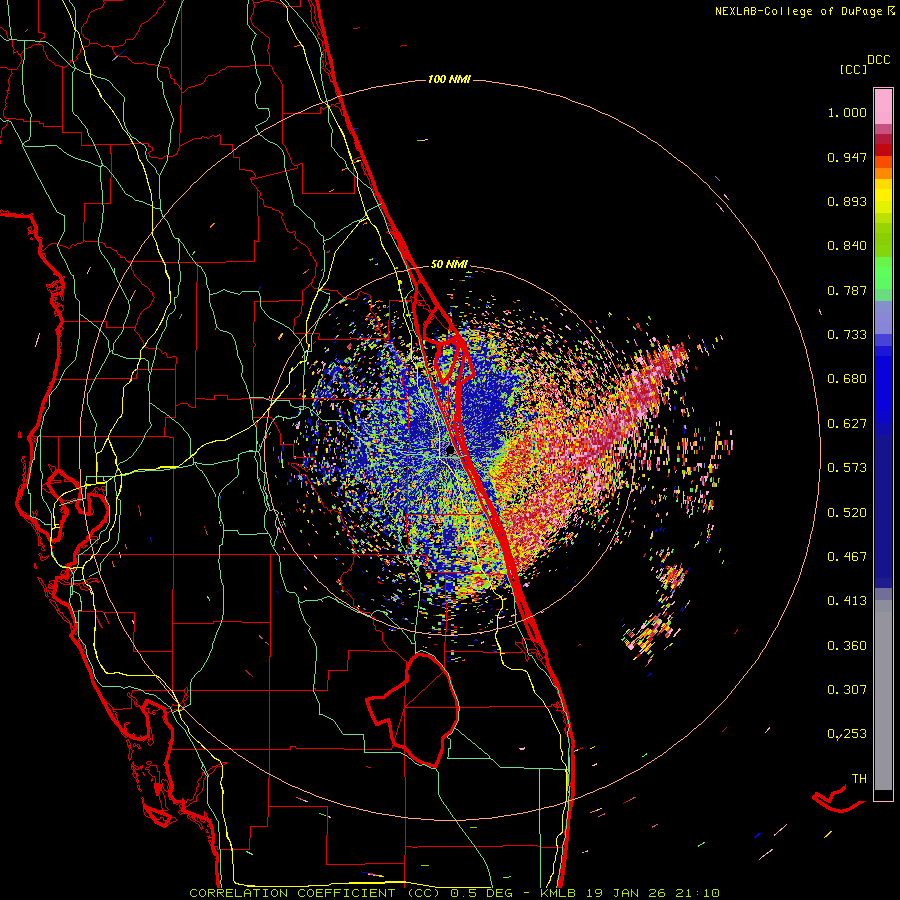Click the DCC label above the color bar
The width and height of the screenshot is (900, 900).
878,60
